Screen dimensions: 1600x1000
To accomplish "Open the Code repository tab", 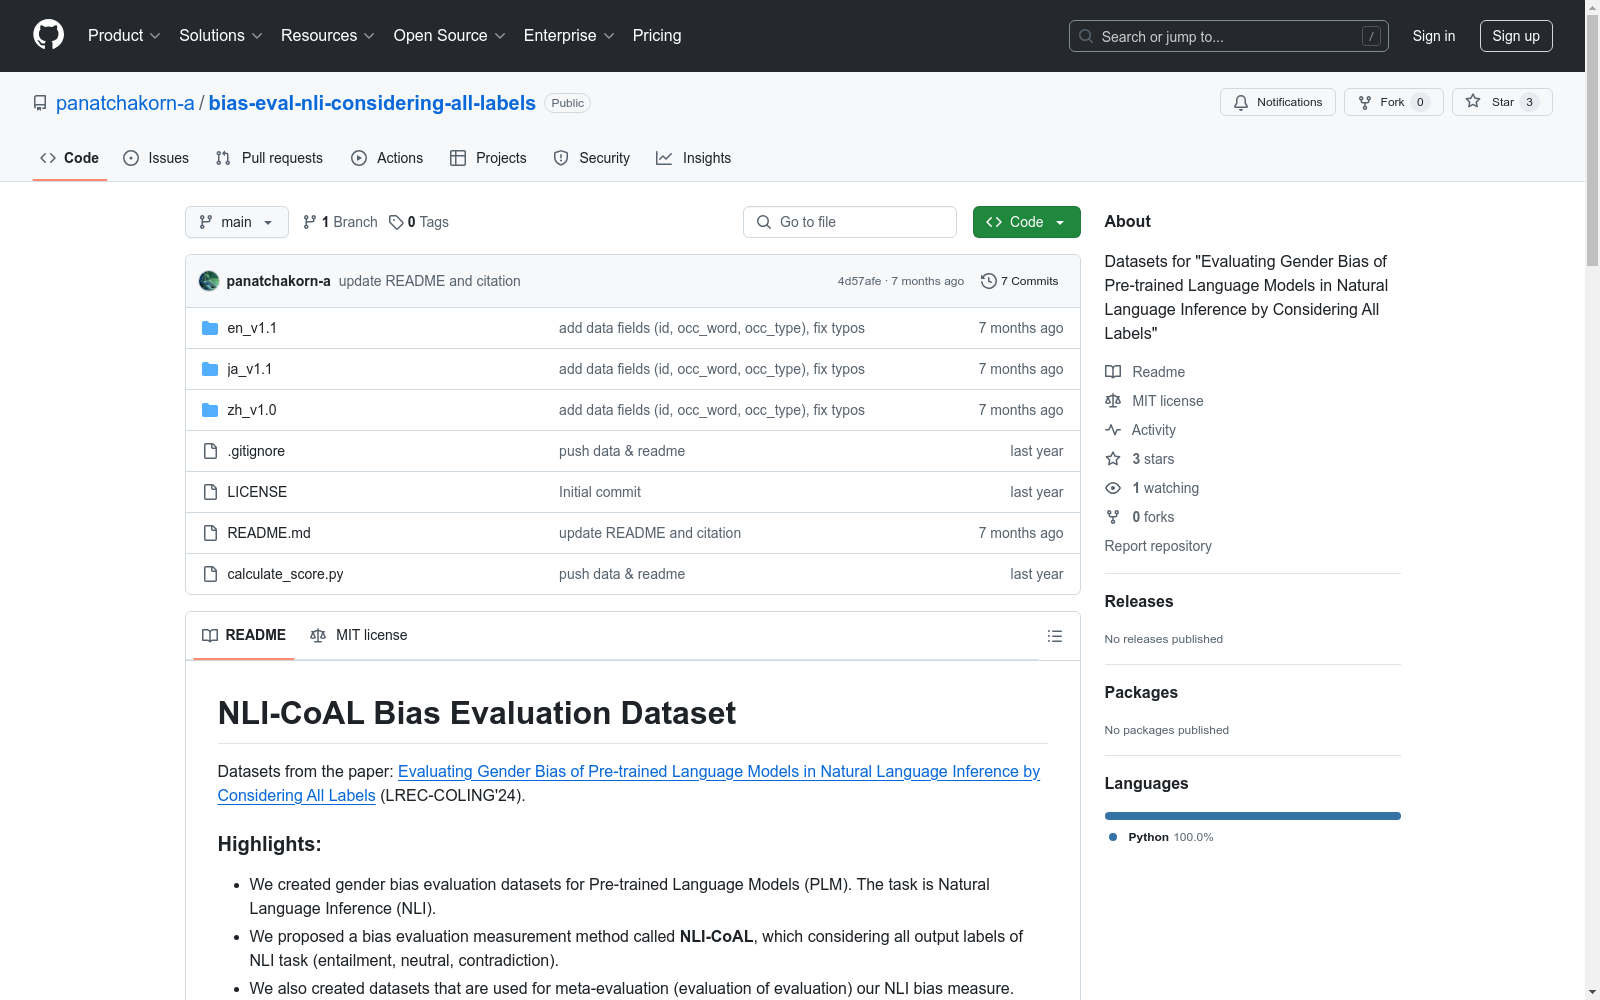I will tap(70, 158).
